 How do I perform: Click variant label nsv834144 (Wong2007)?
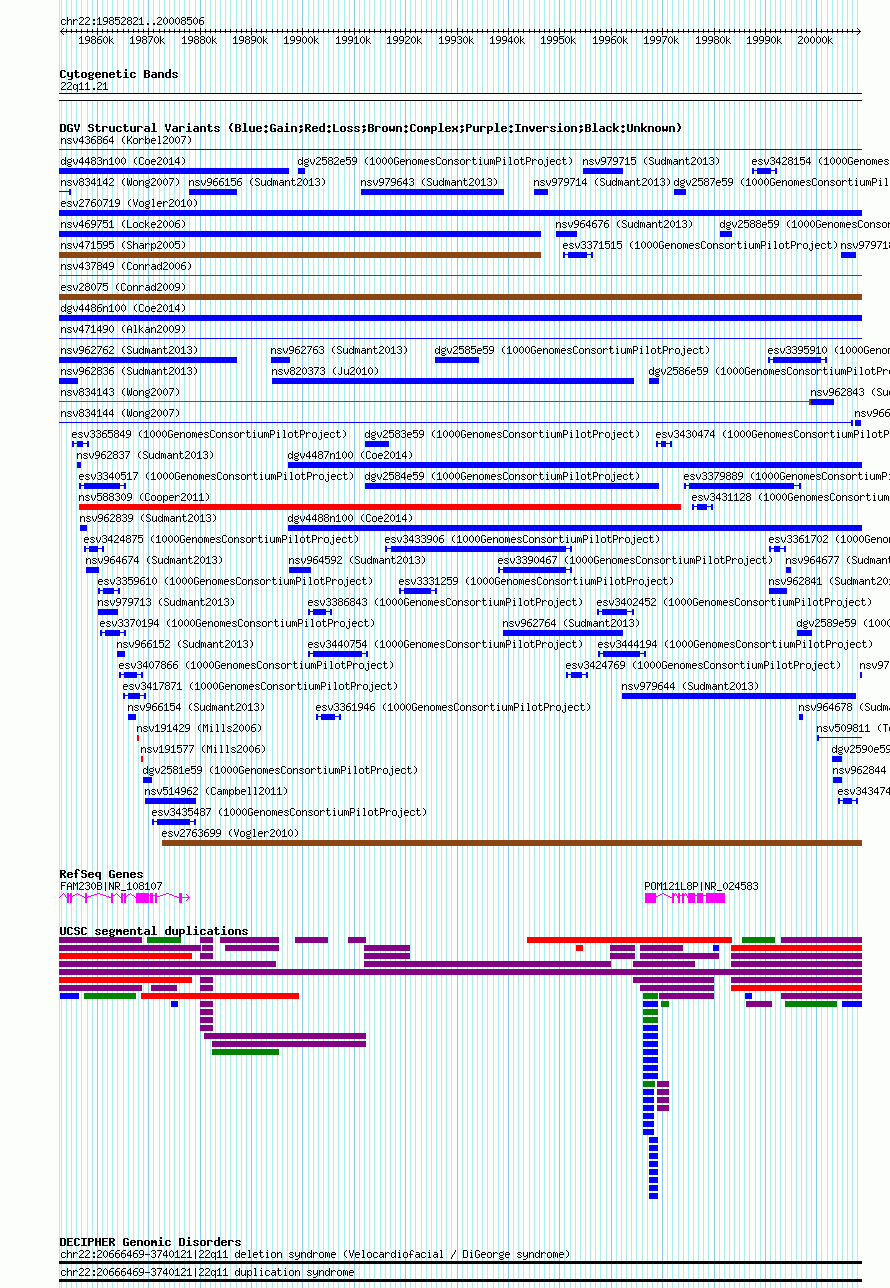[120, 413]
